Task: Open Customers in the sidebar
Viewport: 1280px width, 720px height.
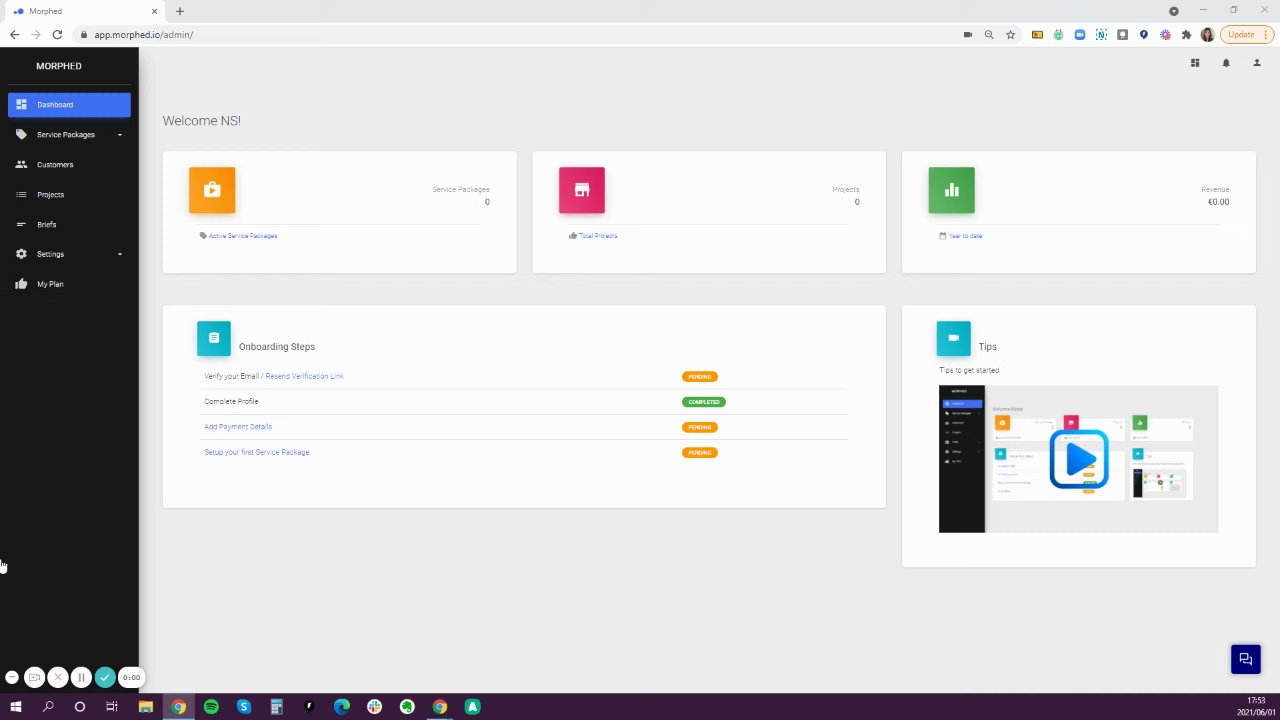Action: coord(69,164)
